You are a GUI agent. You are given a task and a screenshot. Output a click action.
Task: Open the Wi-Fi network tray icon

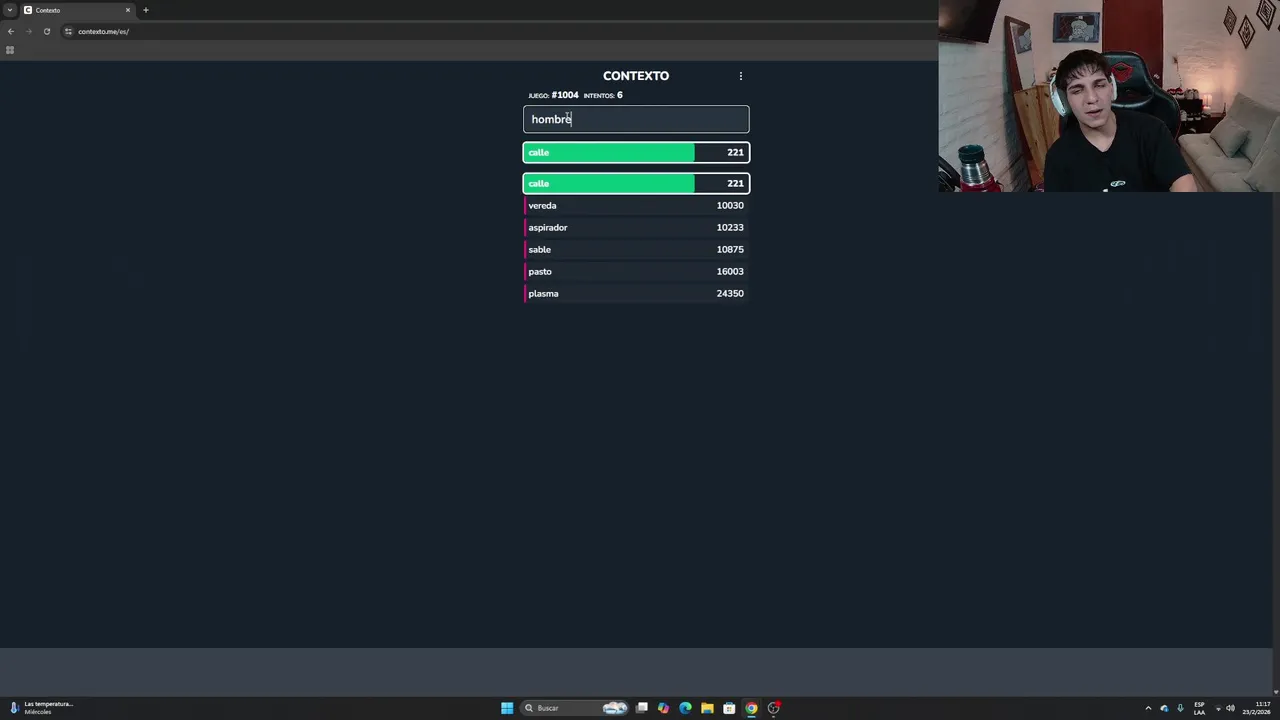pos(1218,708)
